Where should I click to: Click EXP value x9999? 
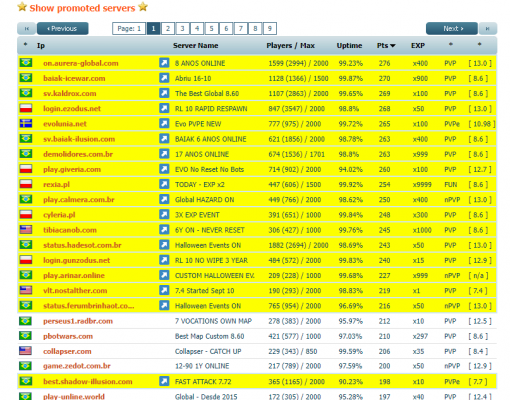pyautogui.click(x=422, y=184)
